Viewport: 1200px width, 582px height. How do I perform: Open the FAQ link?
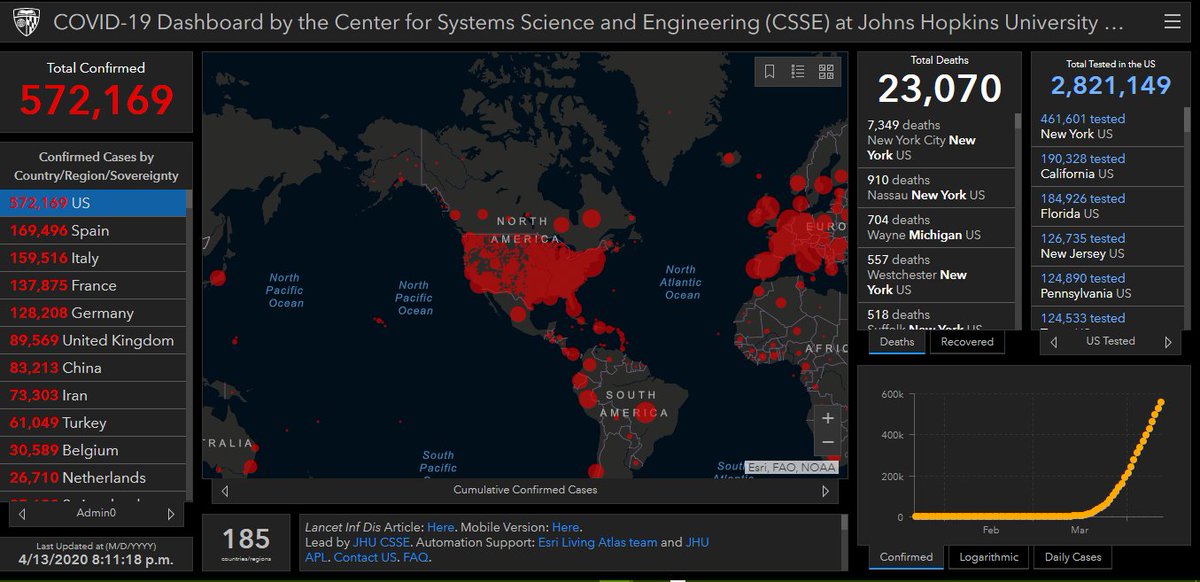click(415, 557)
